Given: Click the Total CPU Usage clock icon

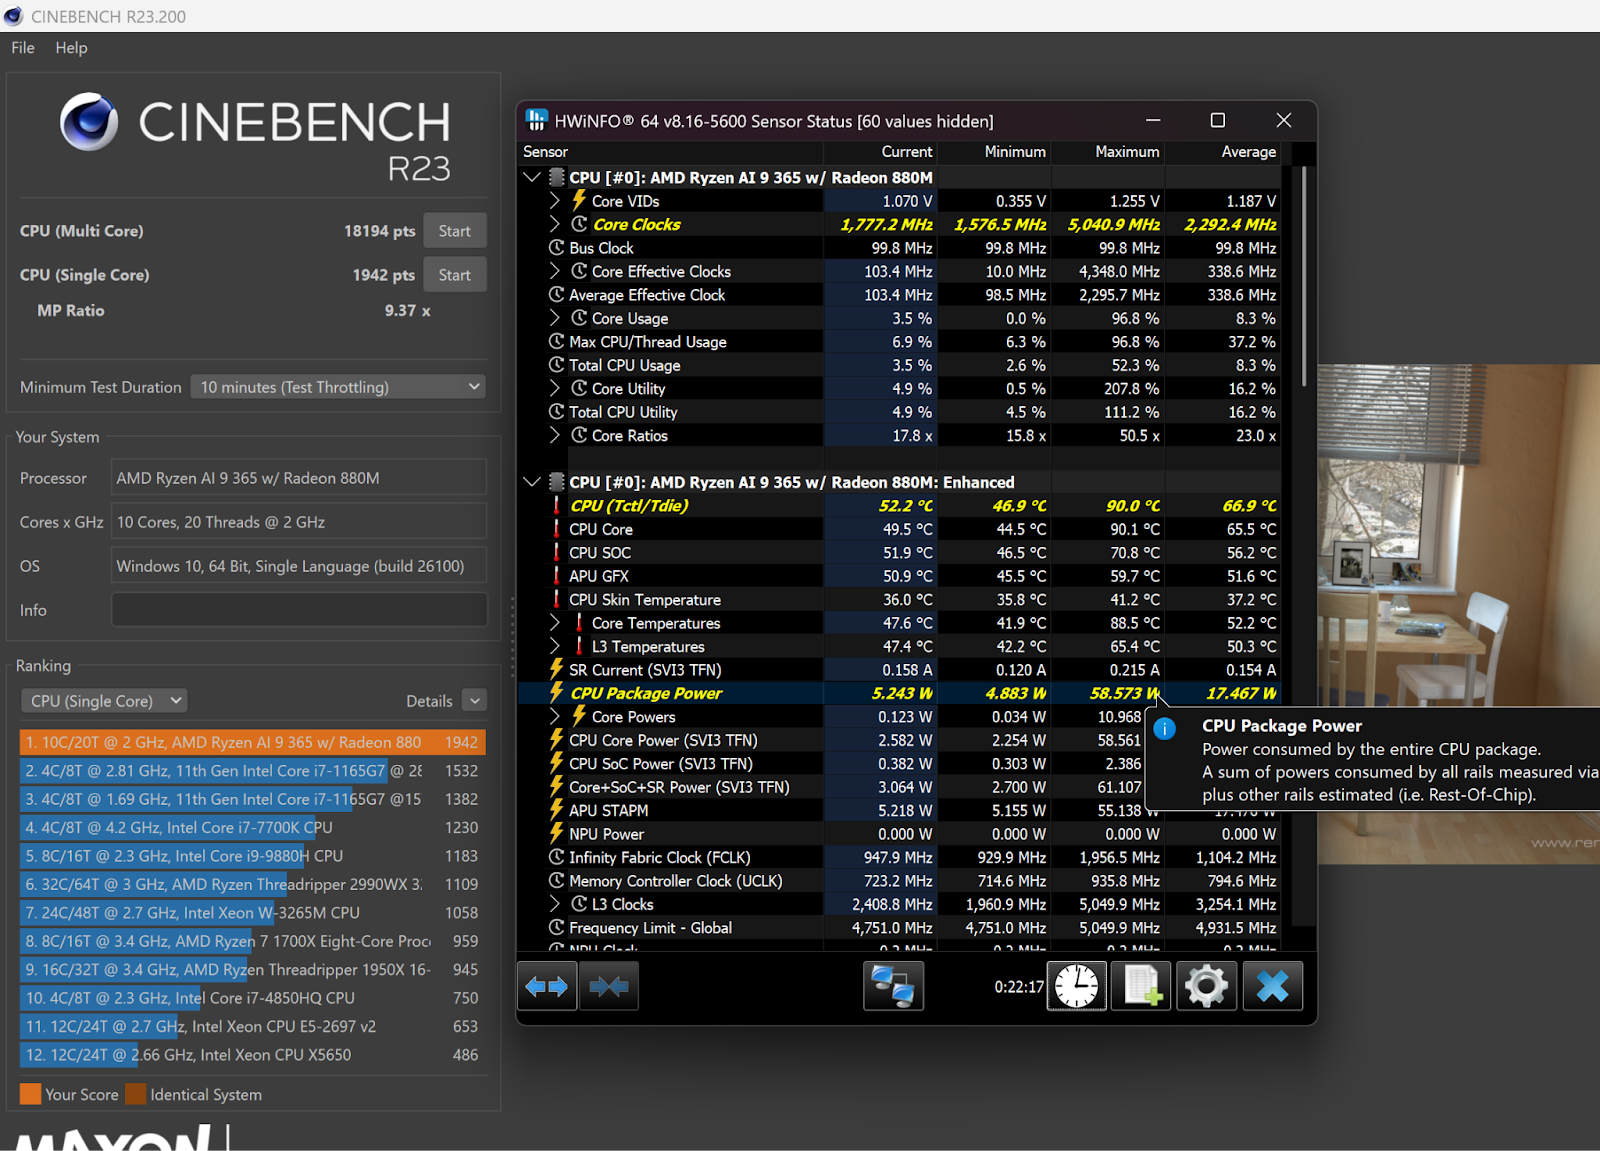Looking at the screenshot, I should coord(557,365).
